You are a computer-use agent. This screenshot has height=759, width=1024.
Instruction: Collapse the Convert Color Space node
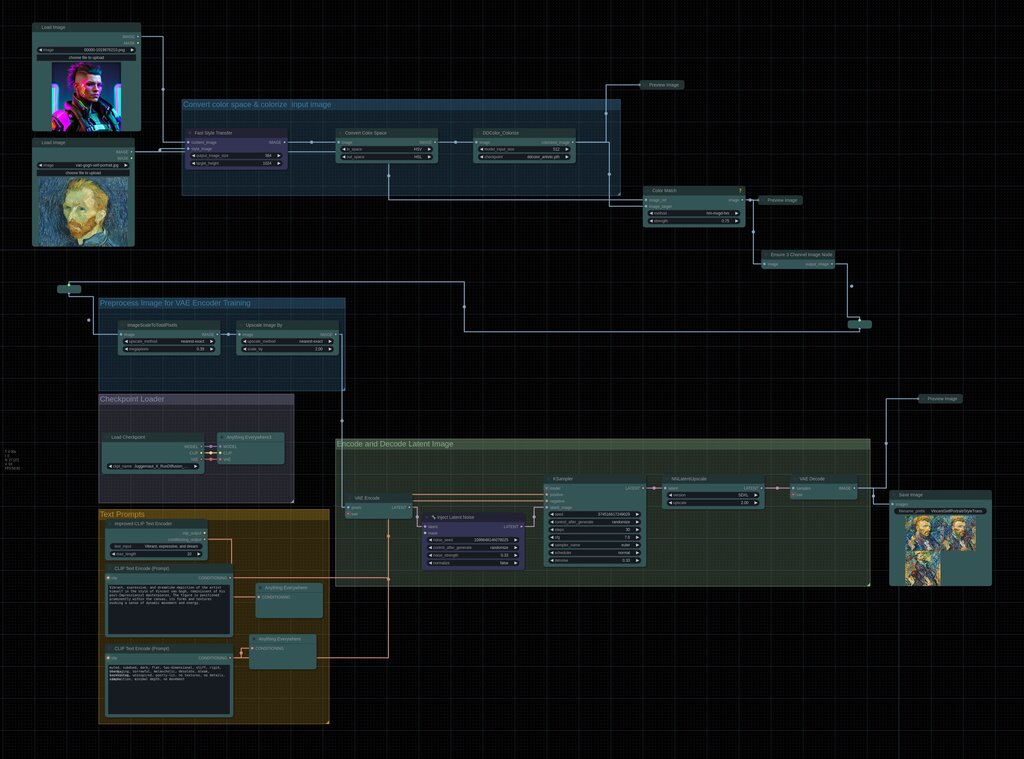pos(340,133)
